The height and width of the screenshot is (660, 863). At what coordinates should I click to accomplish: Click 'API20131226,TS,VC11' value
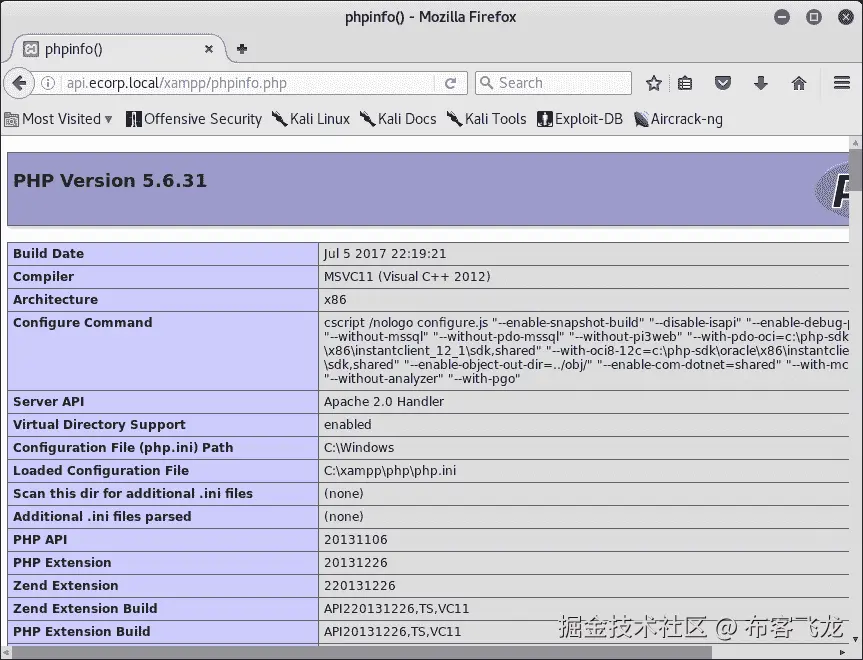392,632
